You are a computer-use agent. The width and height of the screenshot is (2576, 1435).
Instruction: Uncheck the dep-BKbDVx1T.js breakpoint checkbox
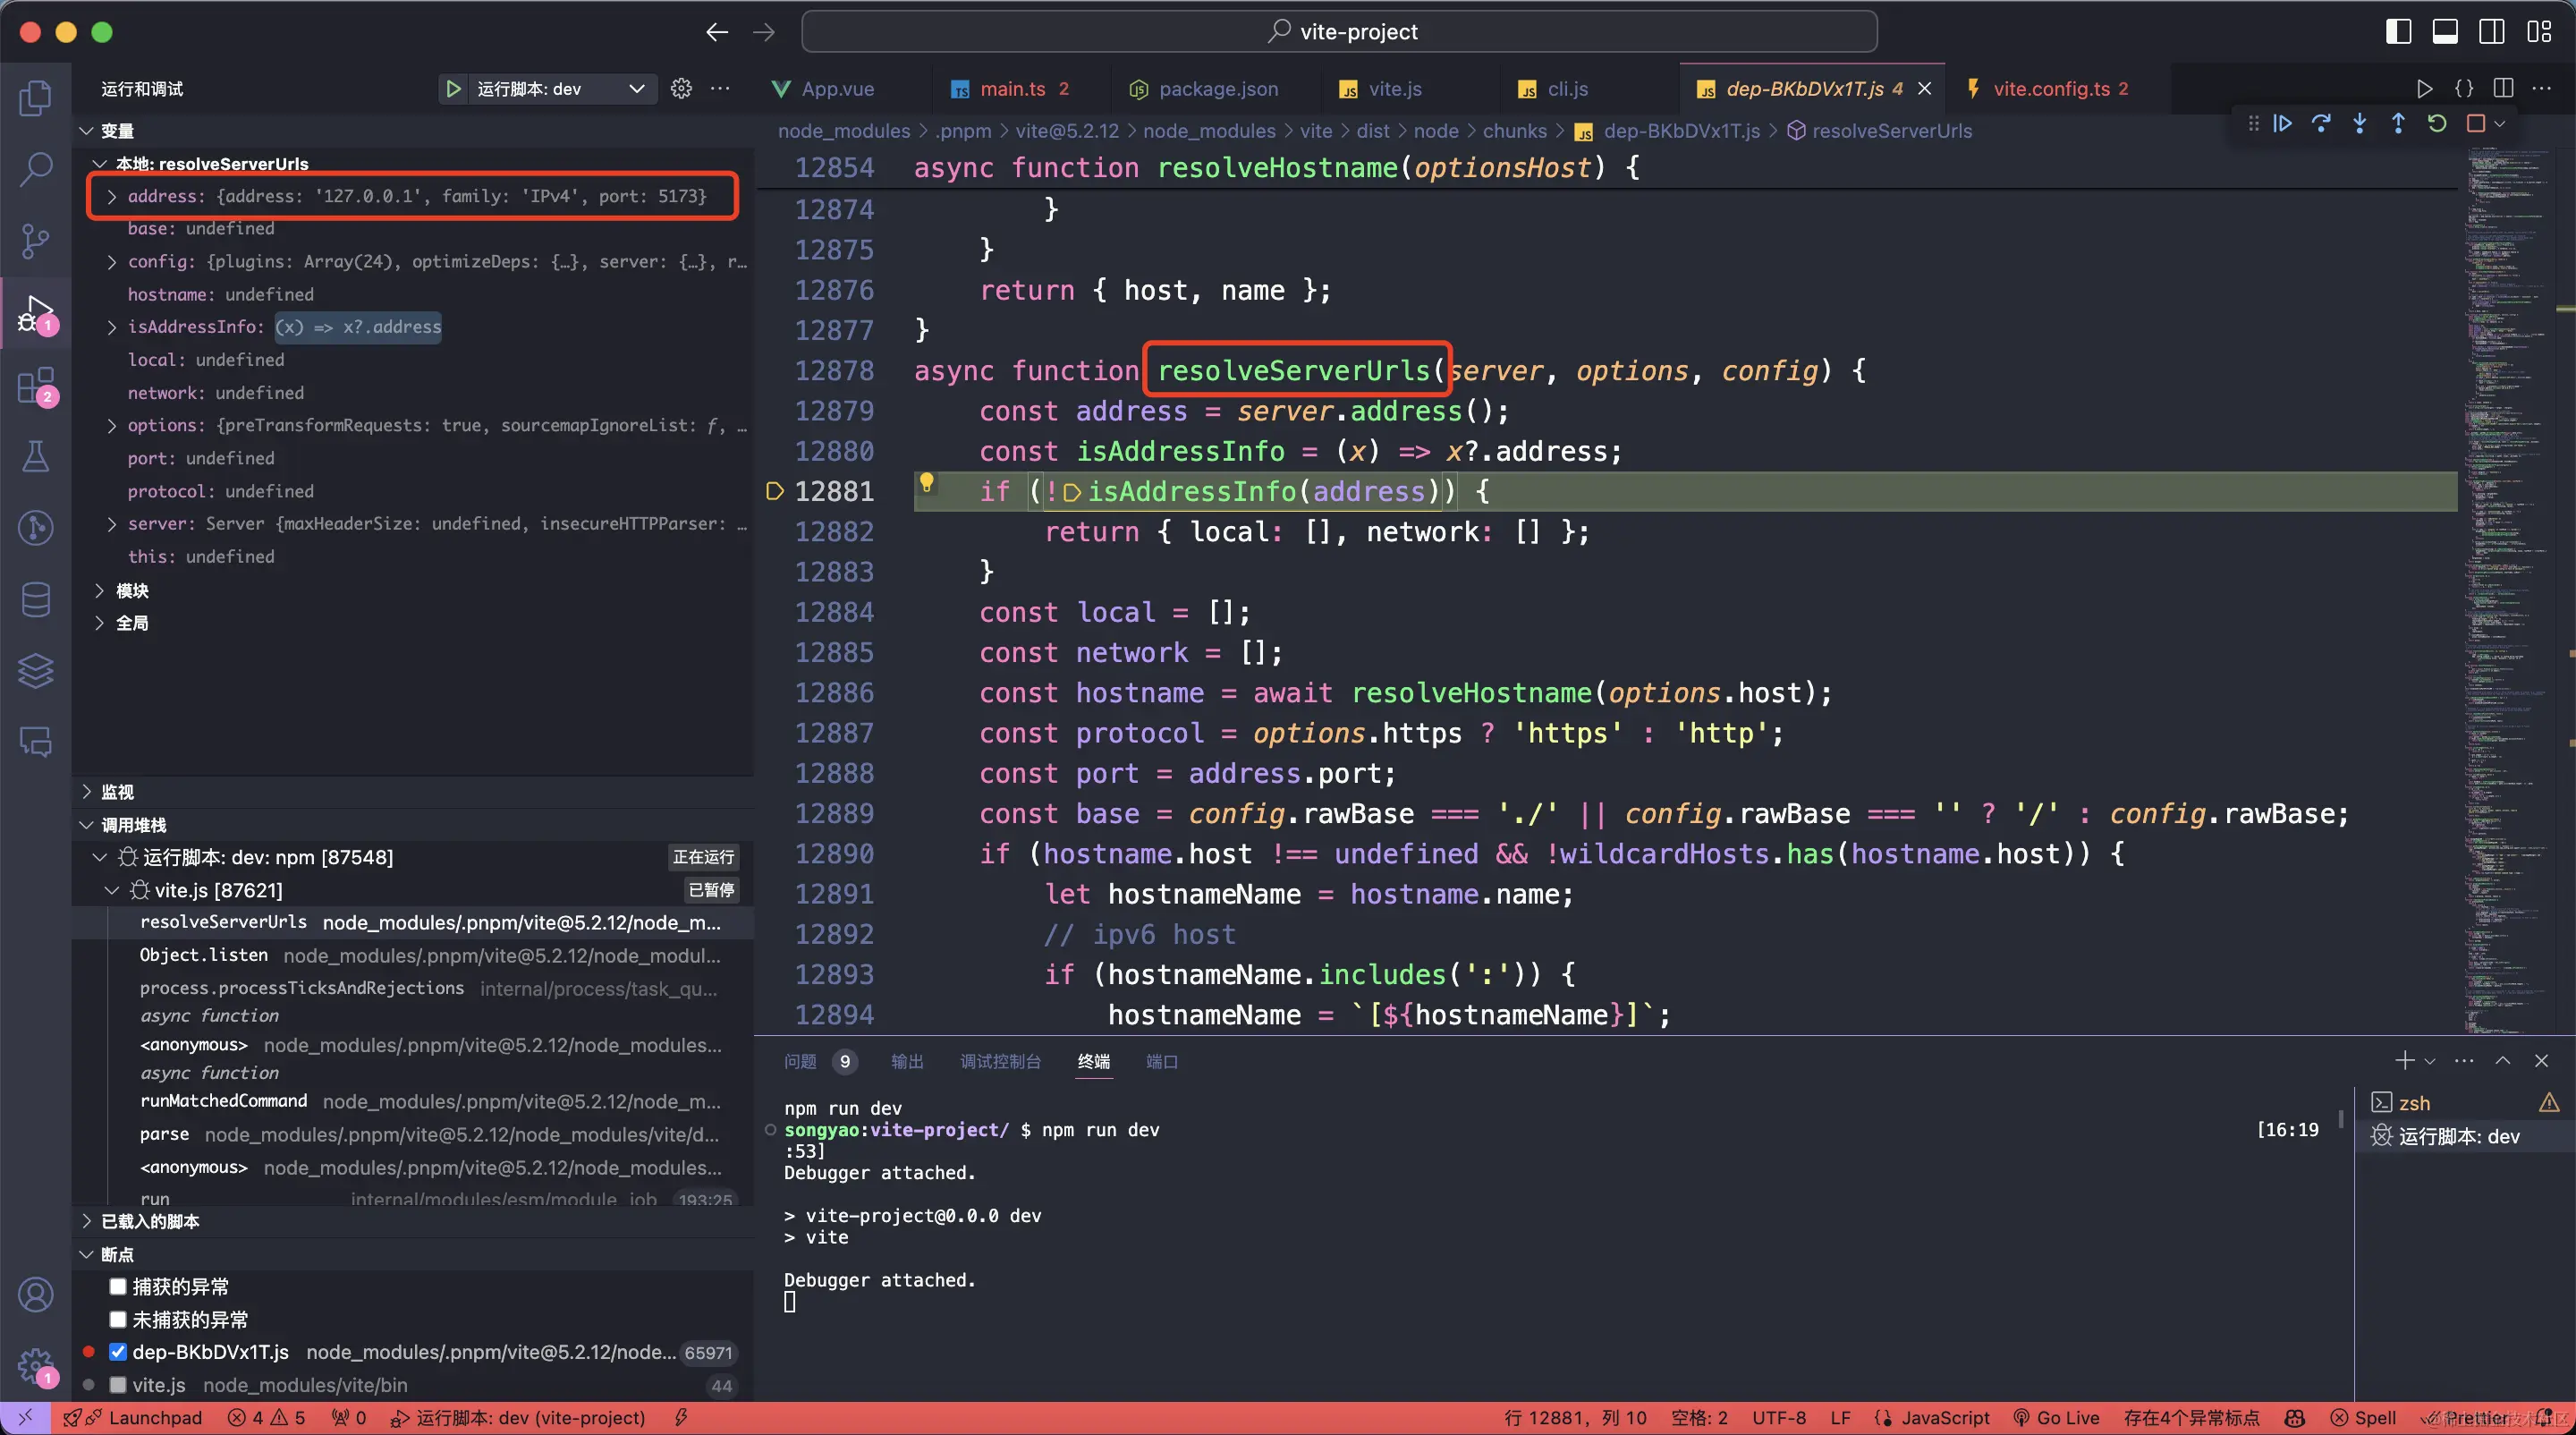(118, 1352)
